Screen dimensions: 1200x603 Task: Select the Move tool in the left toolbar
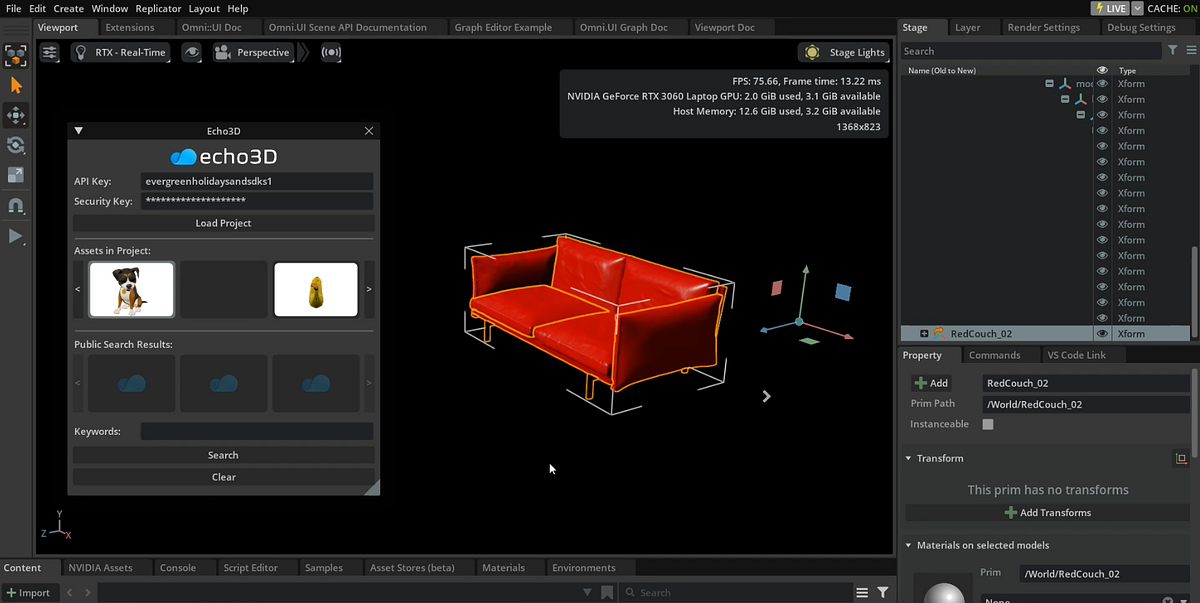tap(15, 115)
